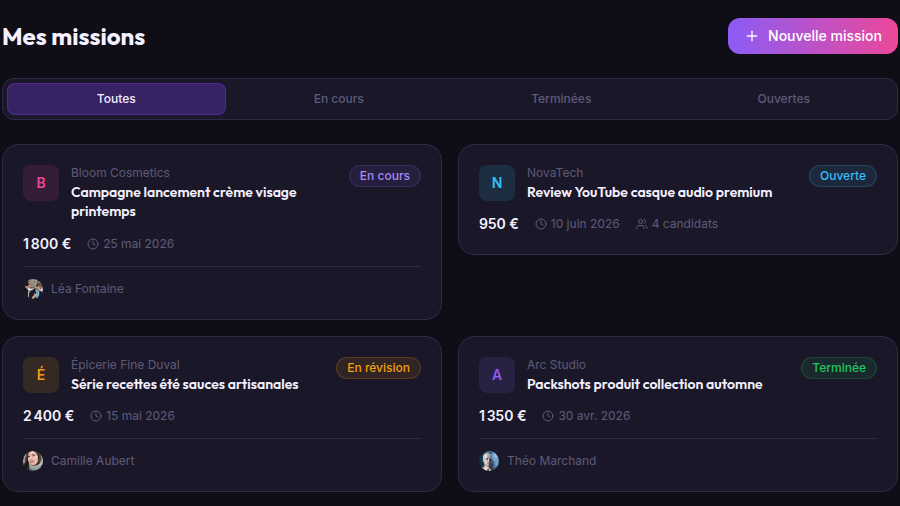Click Théo Marchand's avatar
Image resolution: width=900 pixels, height=506 pixels.
pos(489,461)
